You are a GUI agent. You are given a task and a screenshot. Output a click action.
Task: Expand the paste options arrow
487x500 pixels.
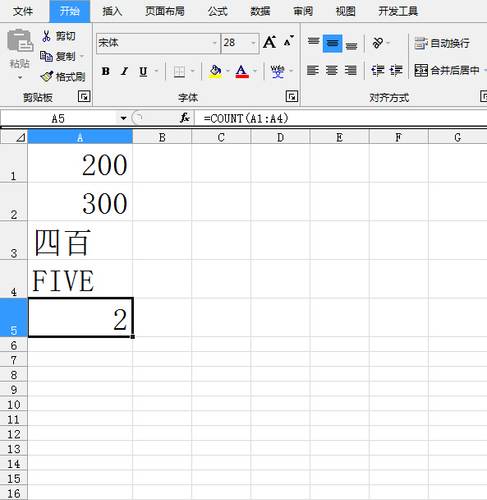20,78
